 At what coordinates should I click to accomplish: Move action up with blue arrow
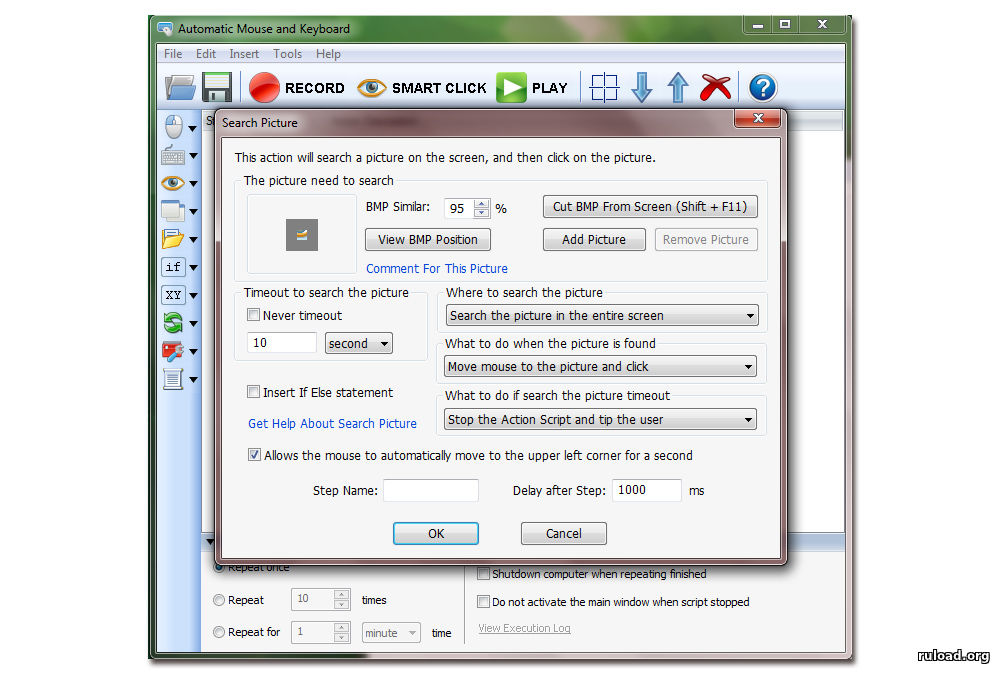678,87
